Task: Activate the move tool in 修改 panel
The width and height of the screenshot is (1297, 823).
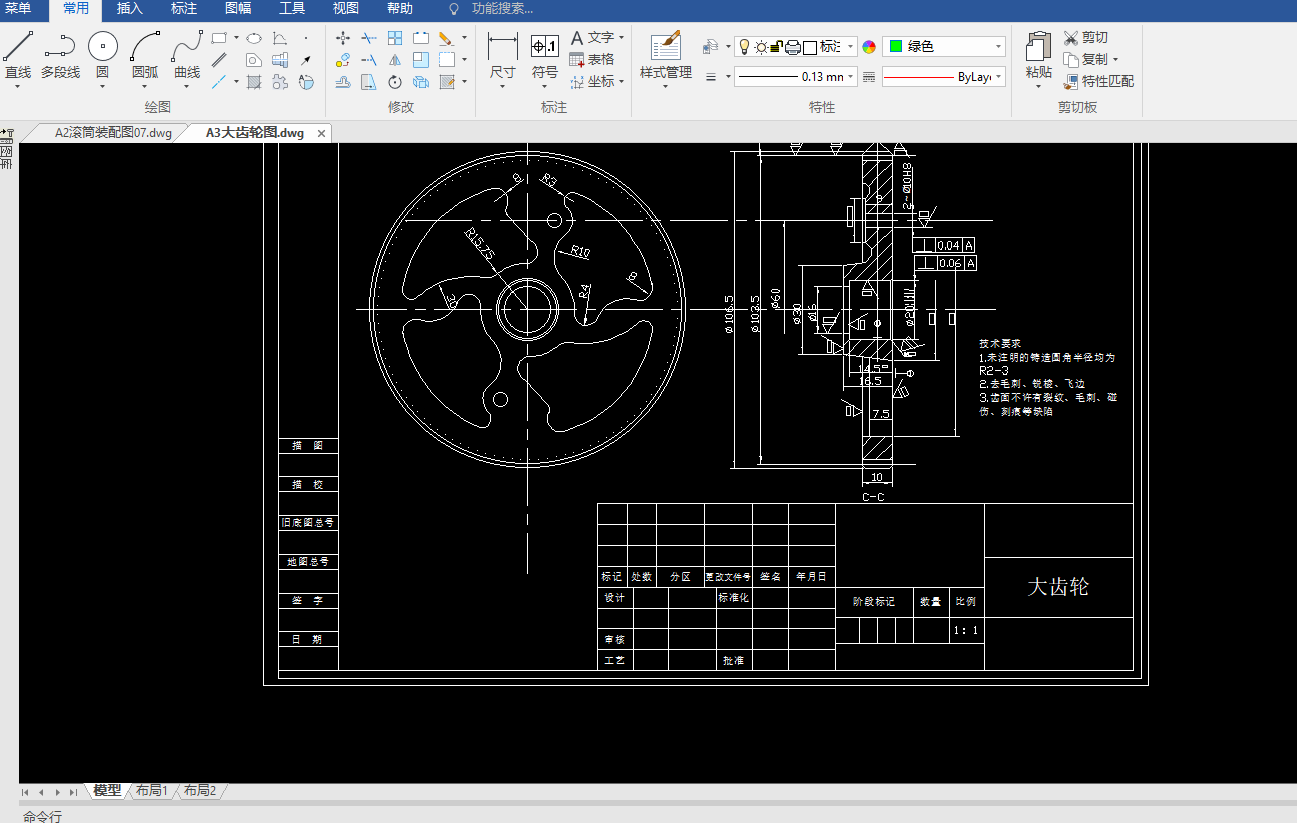Action: (x=343, y=38)
